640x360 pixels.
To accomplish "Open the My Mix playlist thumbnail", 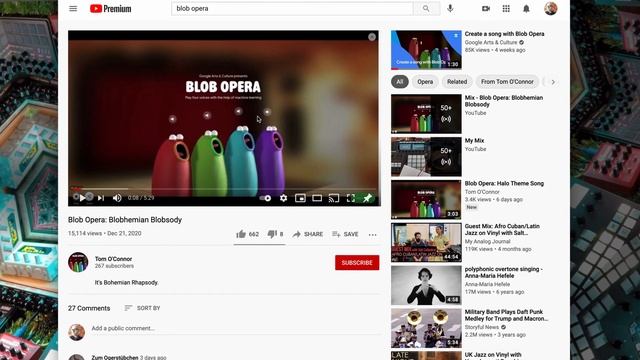I will (x=426, y=157).
